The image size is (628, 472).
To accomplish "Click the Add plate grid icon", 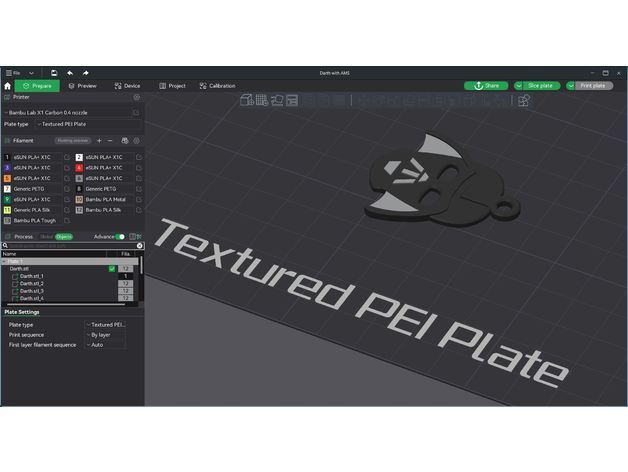I will point(261,100).
